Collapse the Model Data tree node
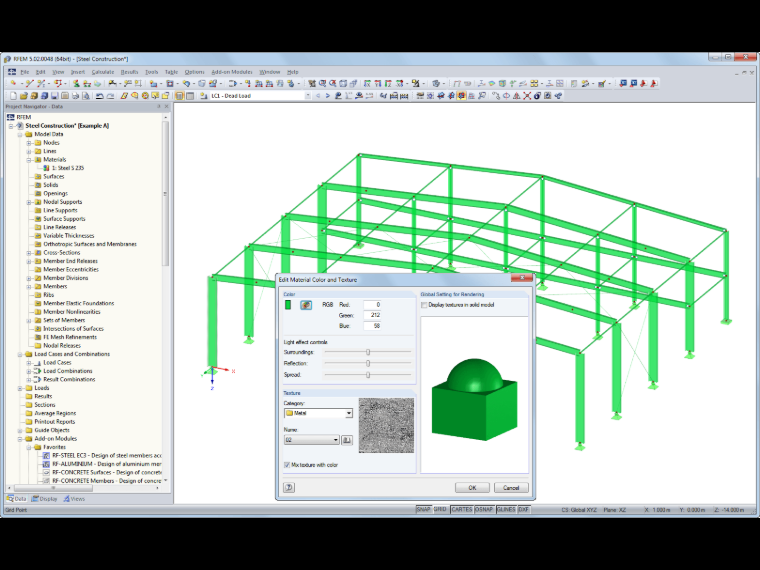Screen dimensions: 760x570 20,134
